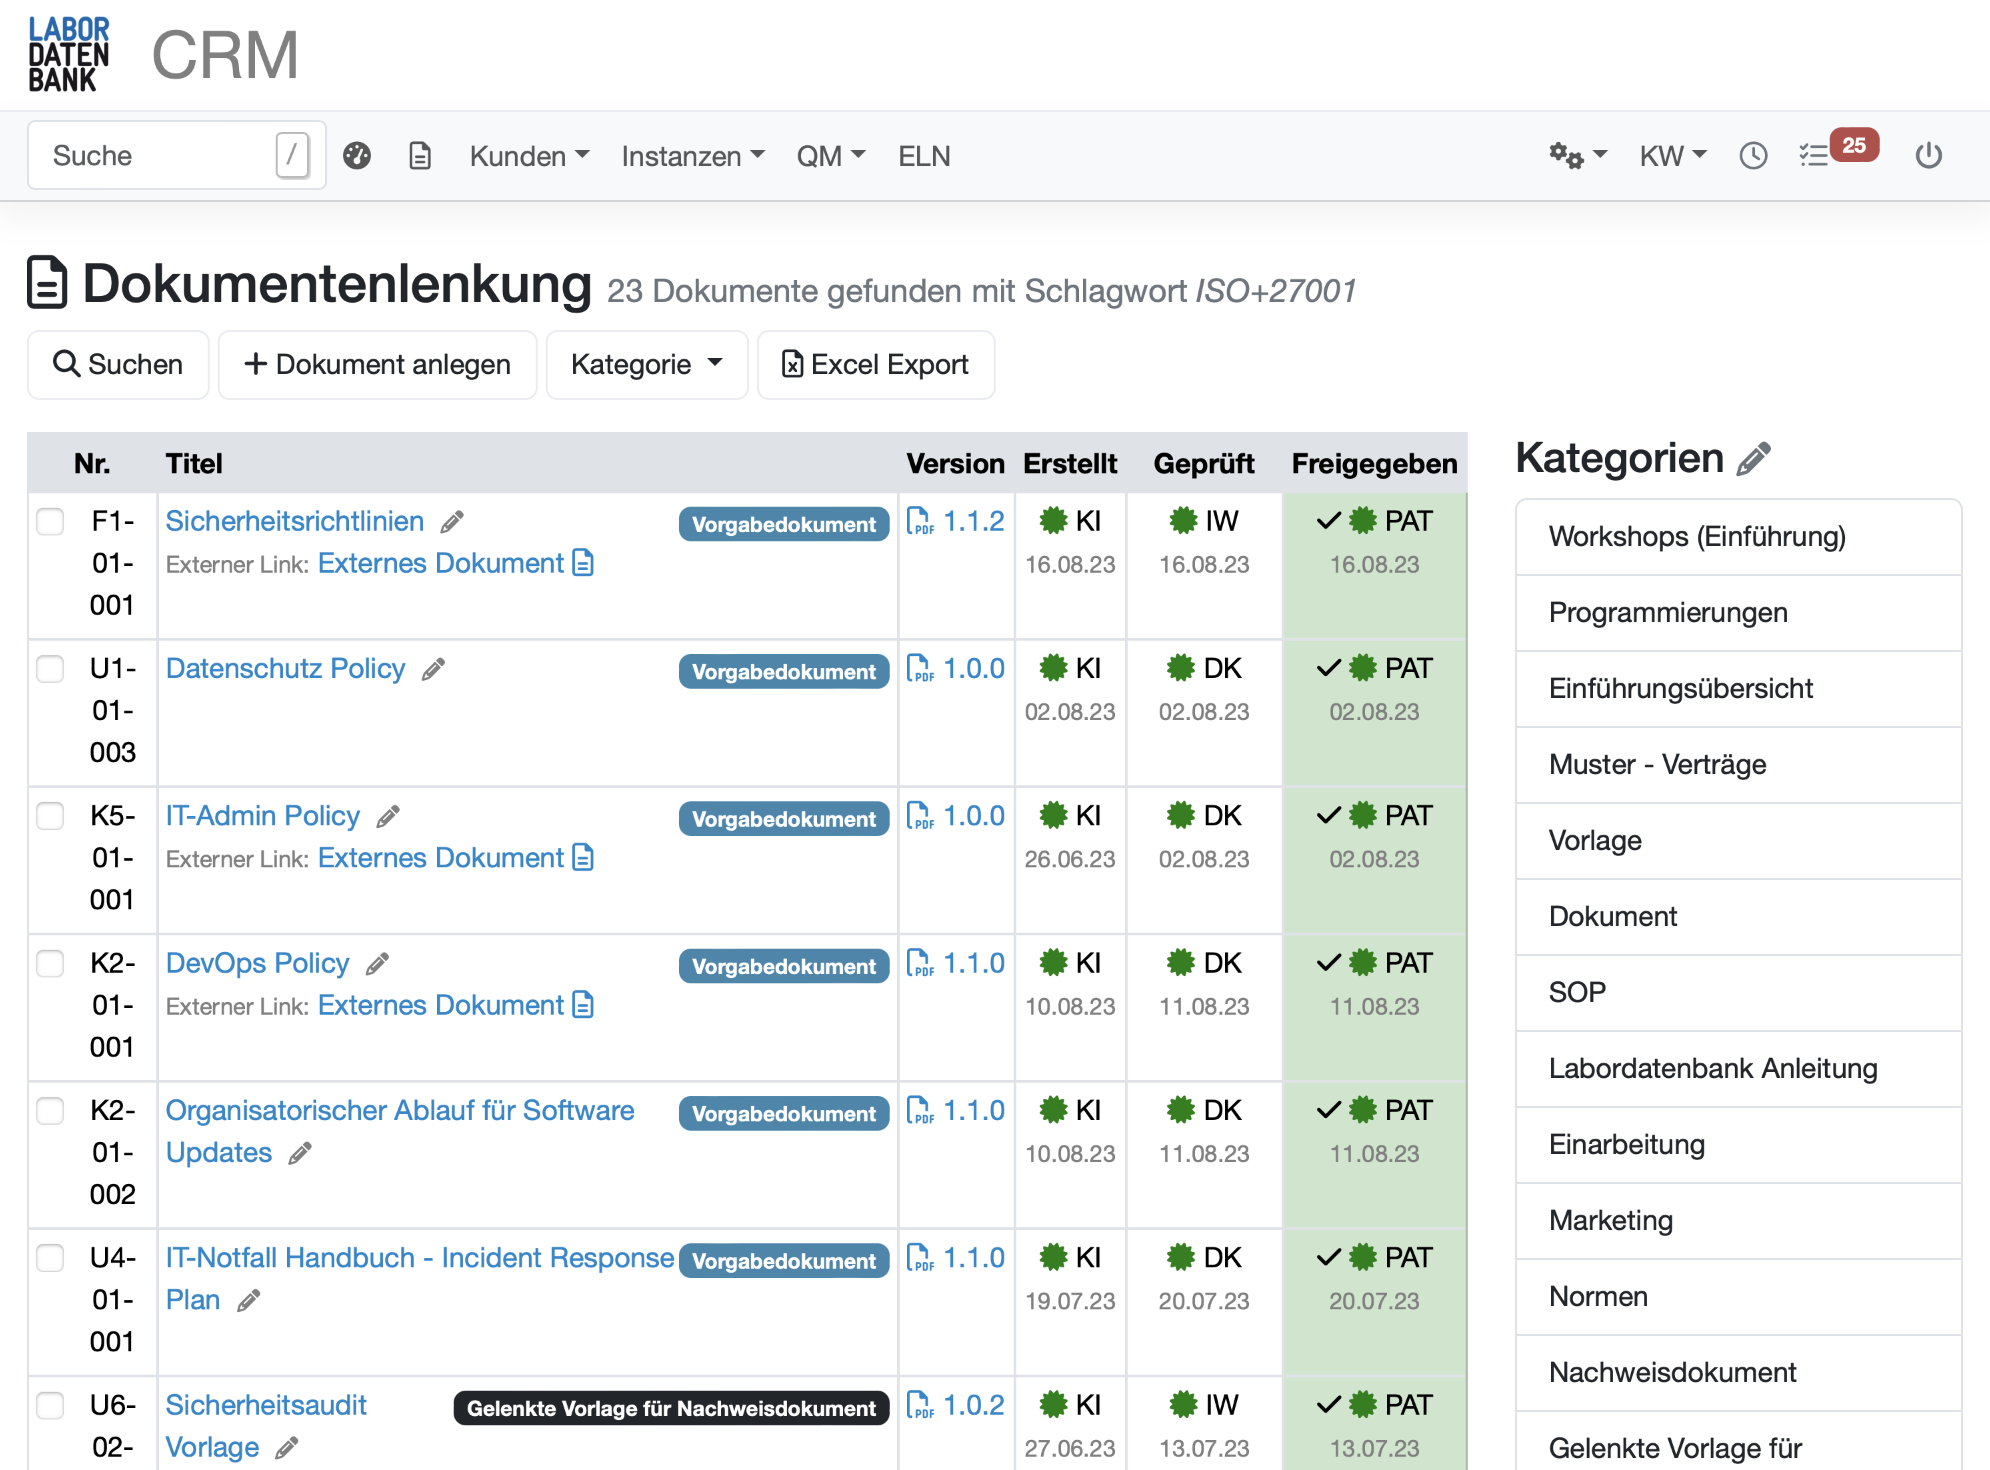Screen dimensions: 1990x1470
Task: Open the document icon next to the palette
Action: pyautogui.click(x=419, y=155)
